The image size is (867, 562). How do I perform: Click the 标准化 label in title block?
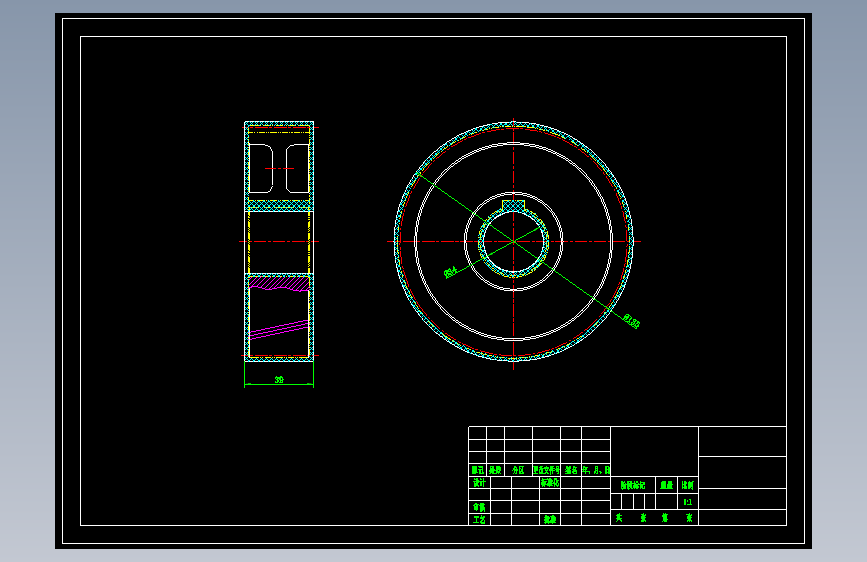[x=550, y=482]
